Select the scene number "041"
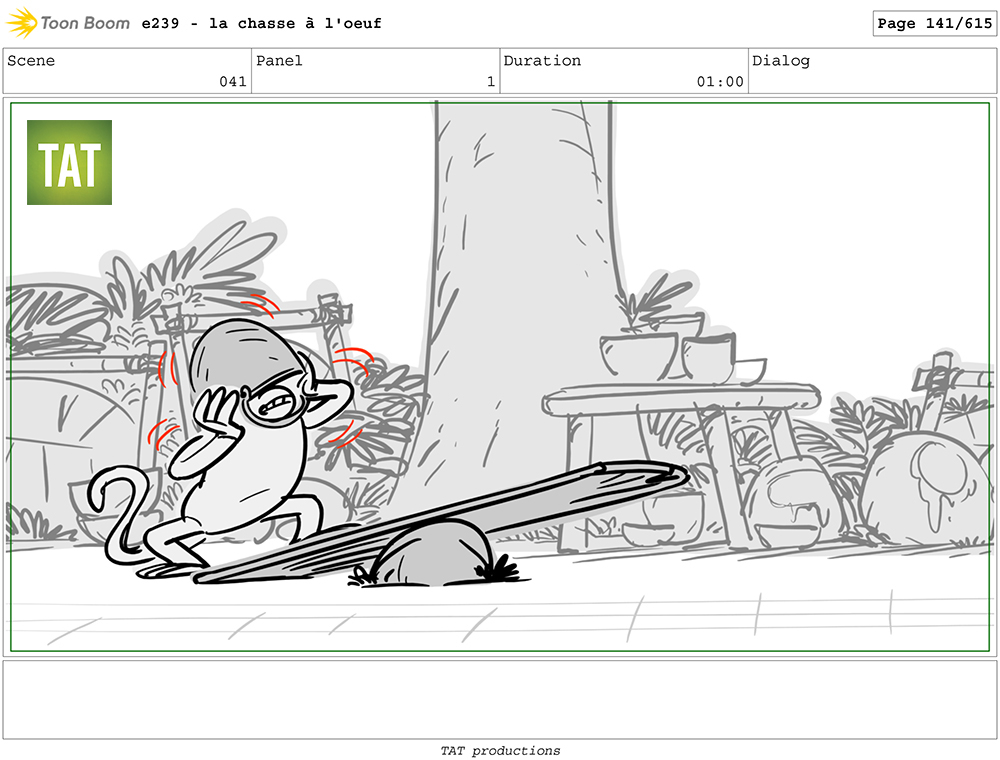1000x760 pixels. coord(233,82)
